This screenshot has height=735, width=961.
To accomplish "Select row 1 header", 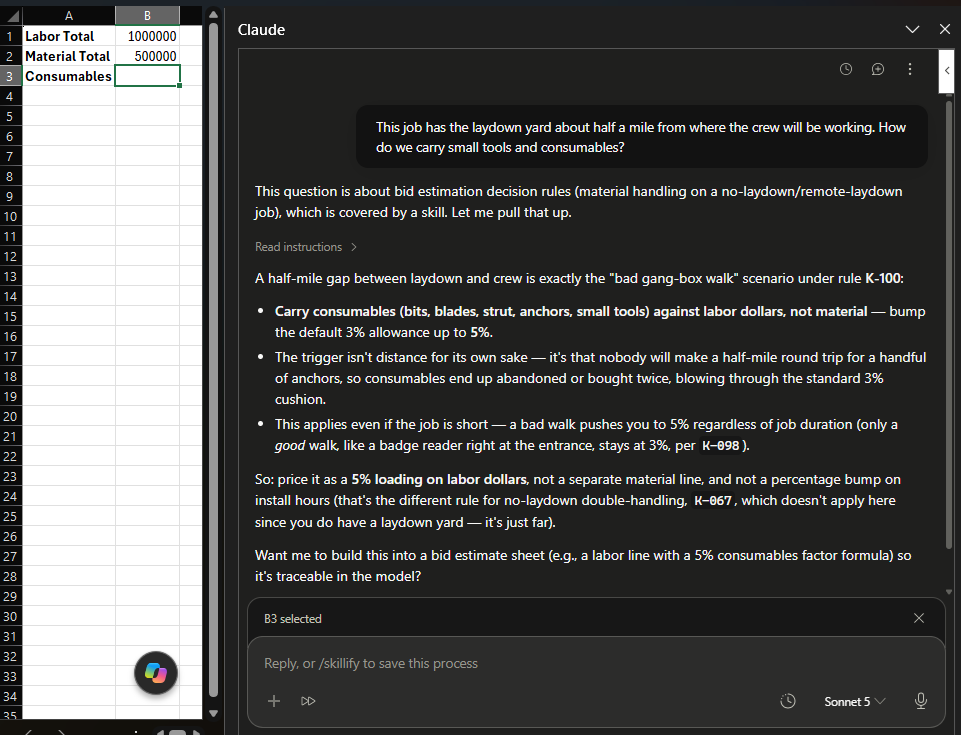I will click(10, 36).
